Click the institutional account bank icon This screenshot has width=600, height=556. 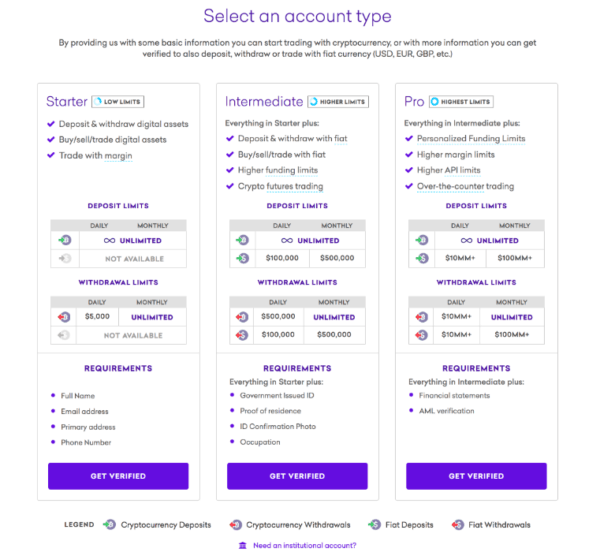point(243,545)
